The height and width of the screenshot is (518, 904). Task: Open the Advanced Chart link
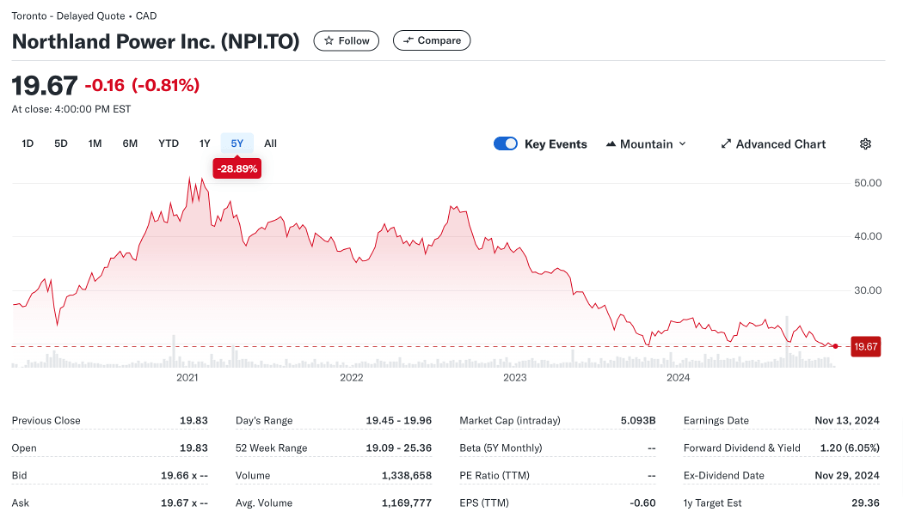[x=780, y=144]
